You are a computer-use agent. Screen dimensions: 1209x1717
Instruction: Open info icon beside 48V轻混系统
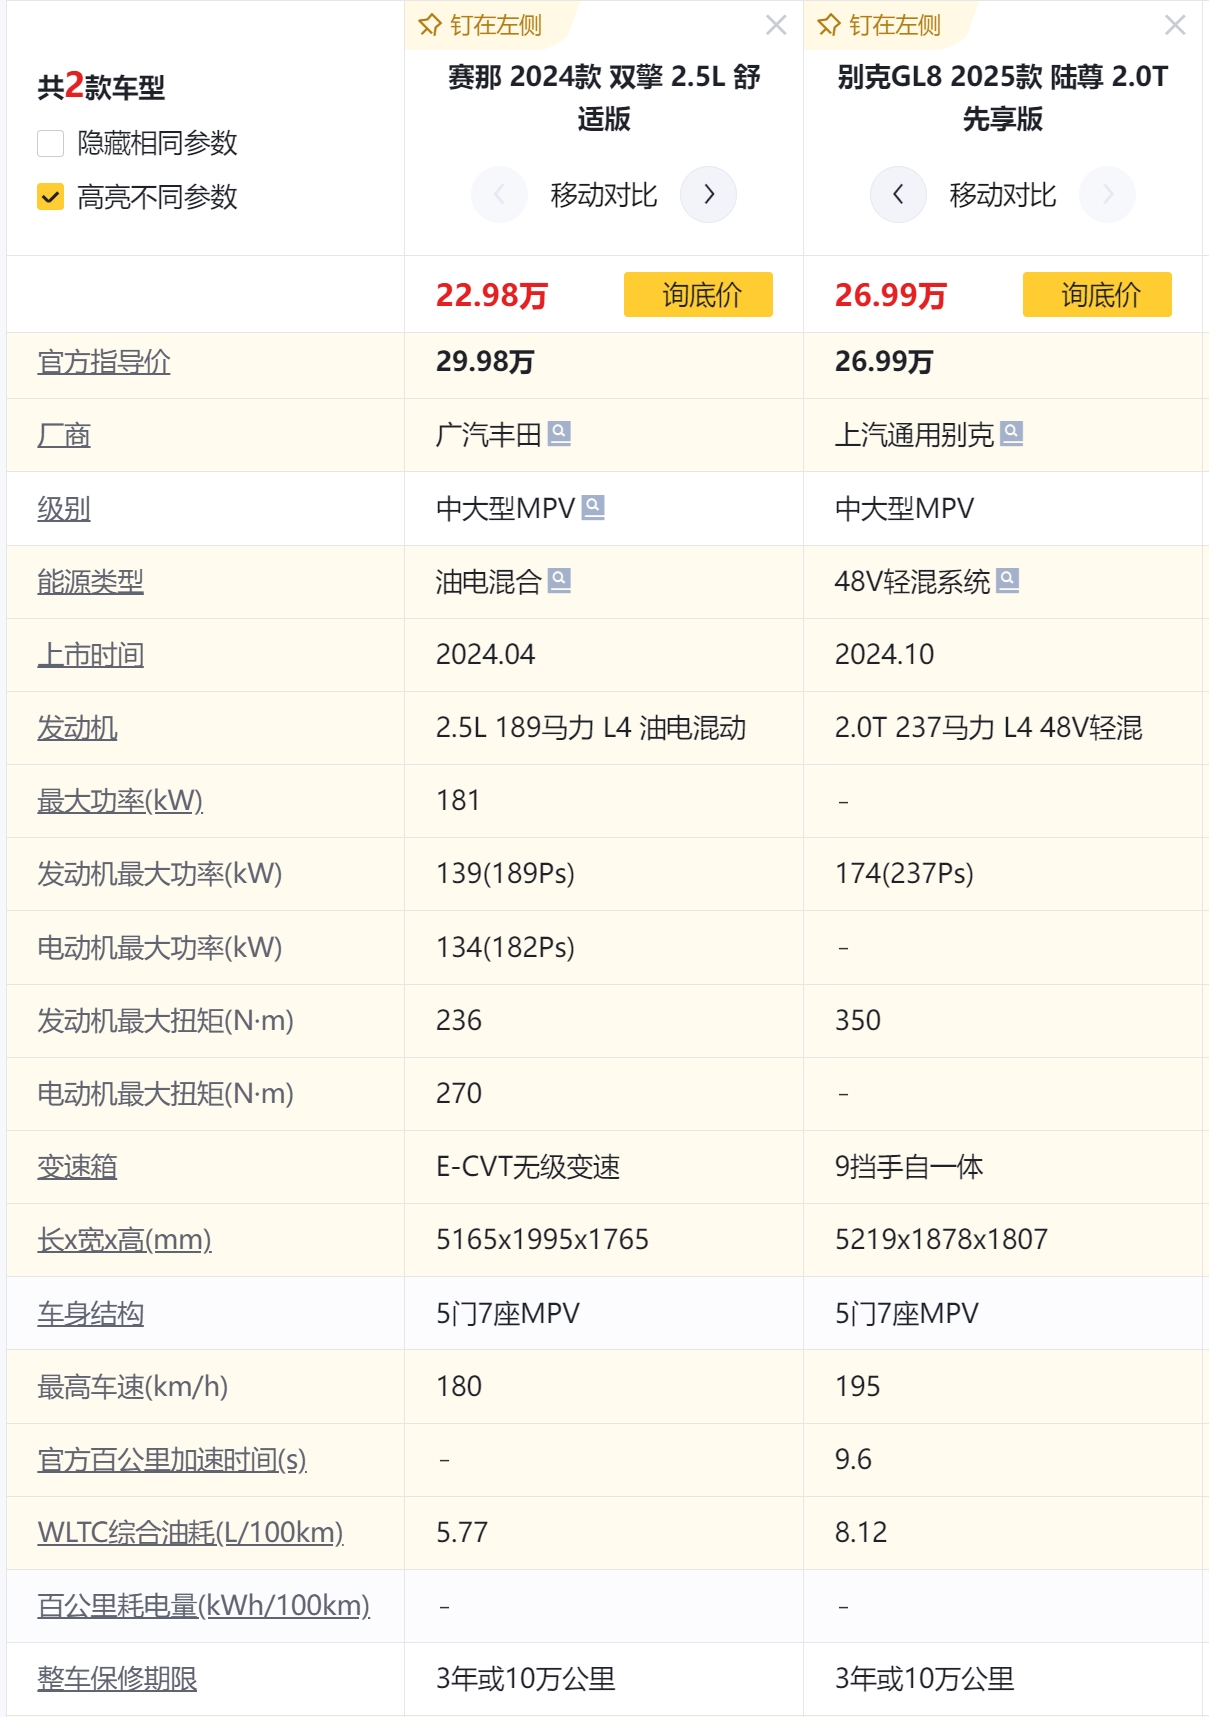(1008, 580)
